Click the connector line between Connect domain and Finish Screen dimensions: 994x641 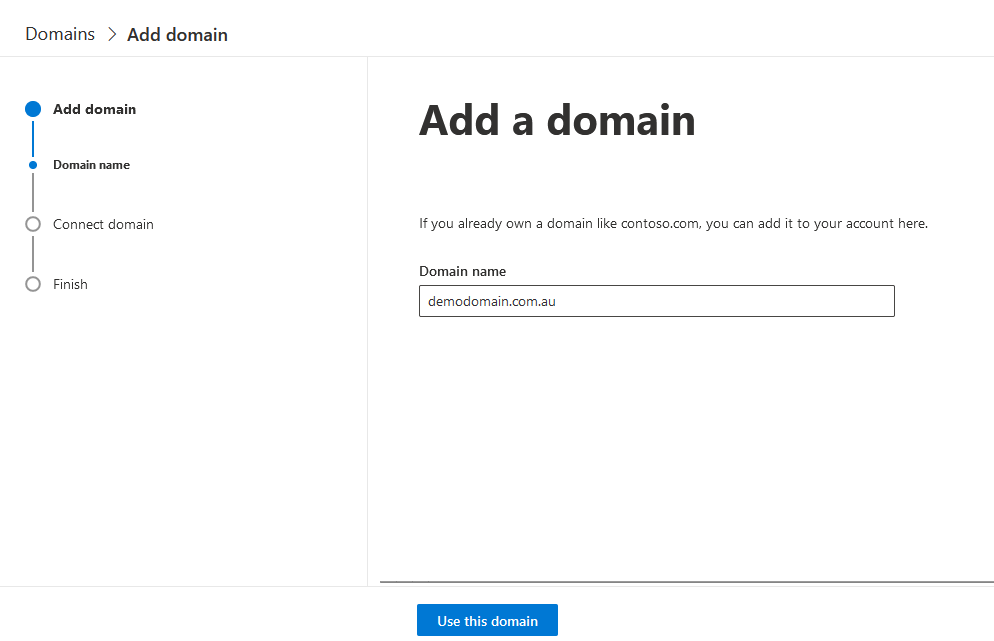point(33,254)
